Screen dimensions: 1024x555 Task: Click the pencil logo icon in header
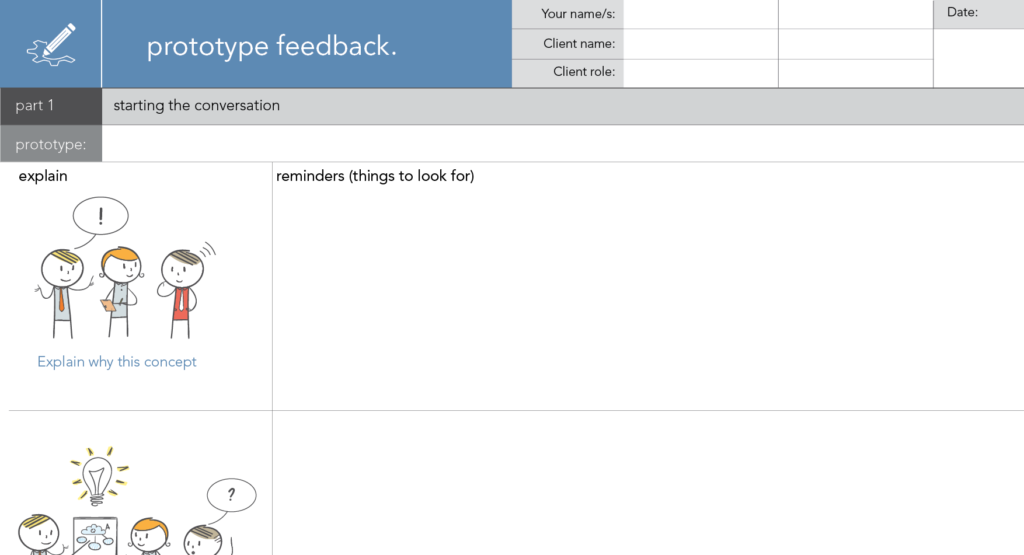[x=51, y=45]
